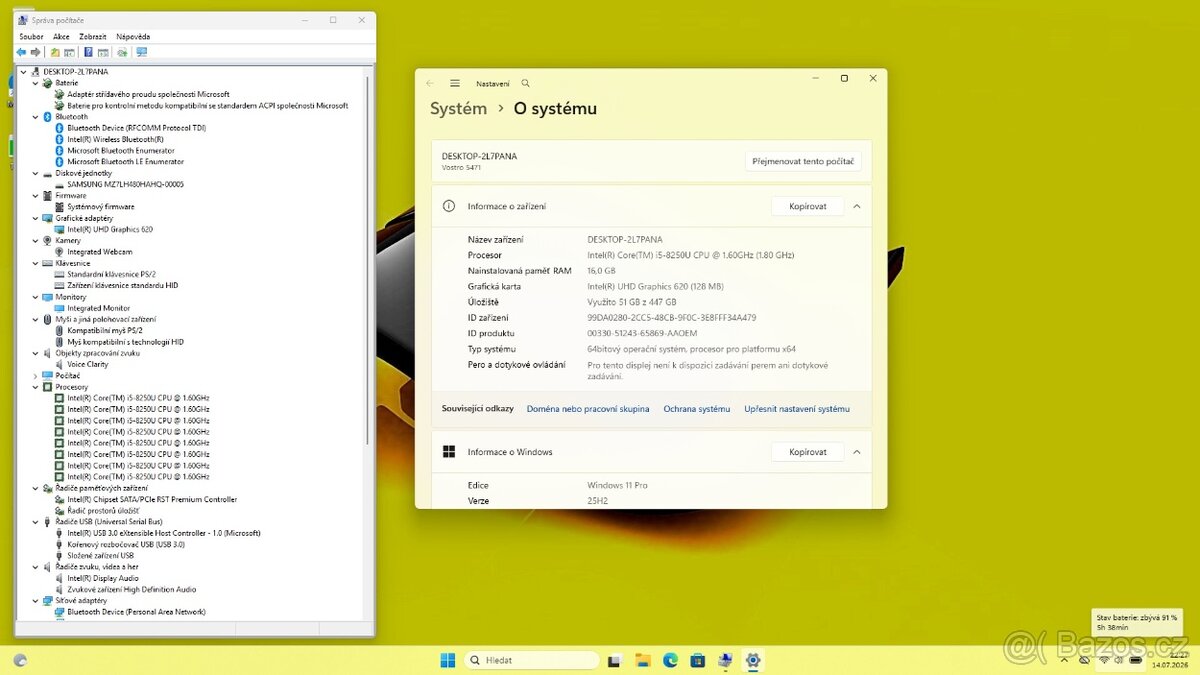
Task: Click the Monitory category icon
Action: (47, 297)
